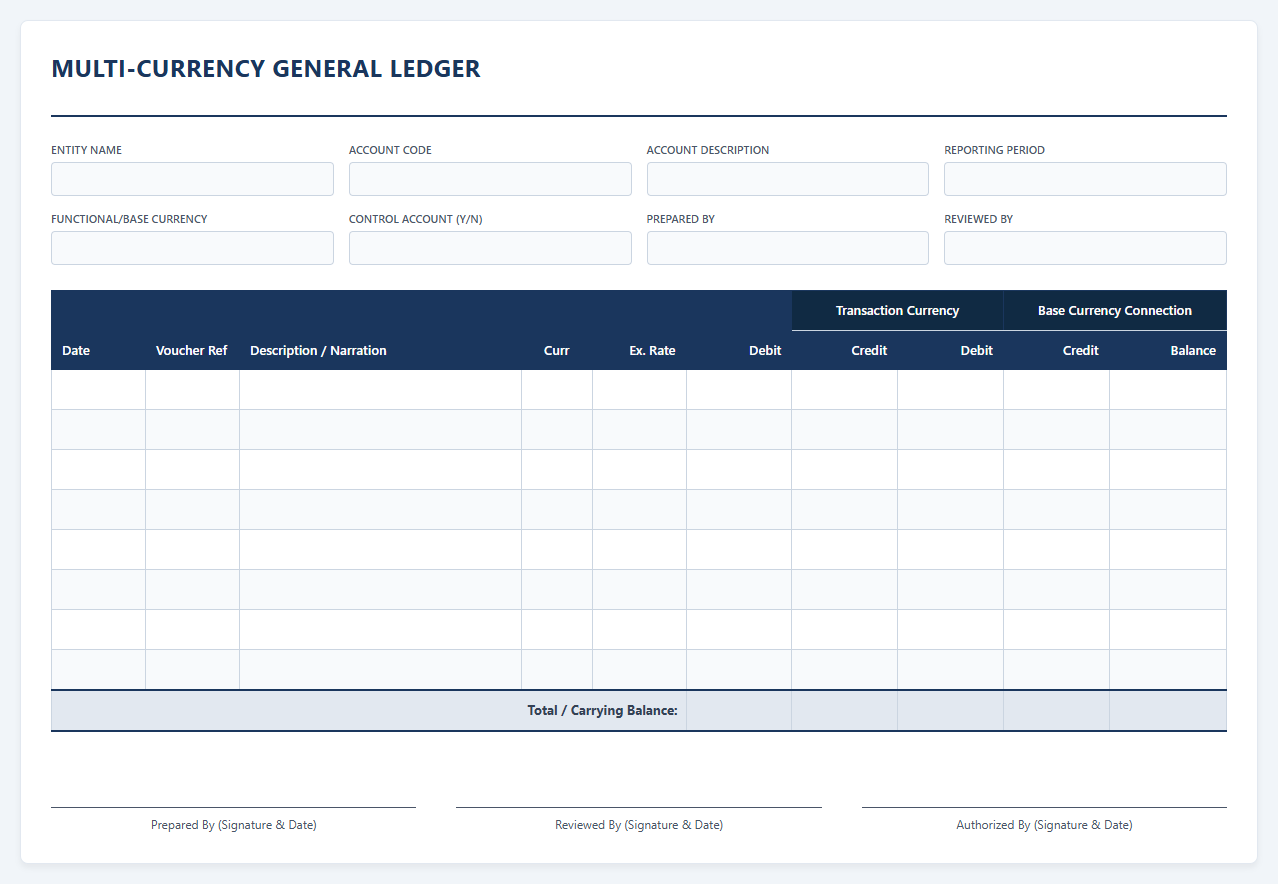Select the Reviewed By input field
1278x884 pixels.
[x=1085, y=248]
